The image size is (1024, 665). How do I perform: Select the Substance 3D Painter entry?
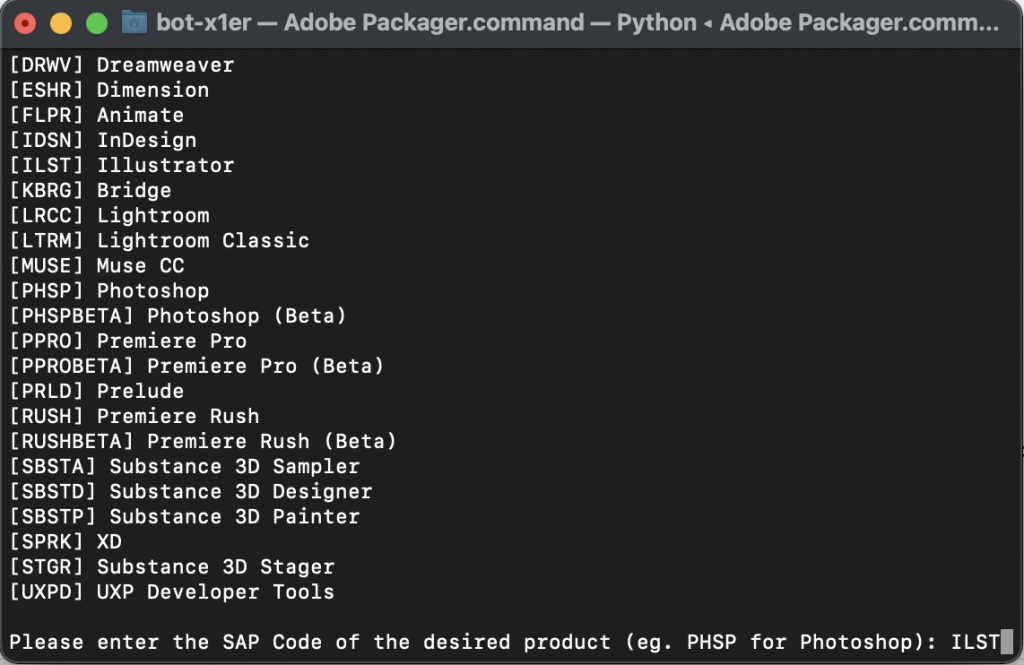[180, 516]
